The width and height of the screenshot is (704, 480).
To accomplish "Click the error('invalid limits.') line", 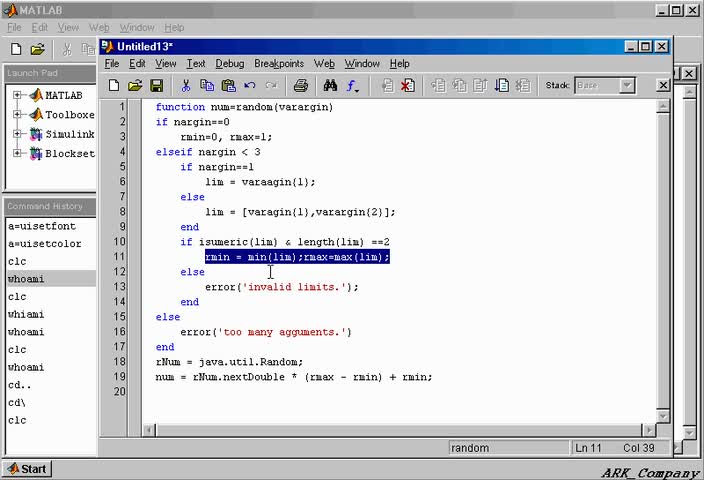I will point(282,286).
